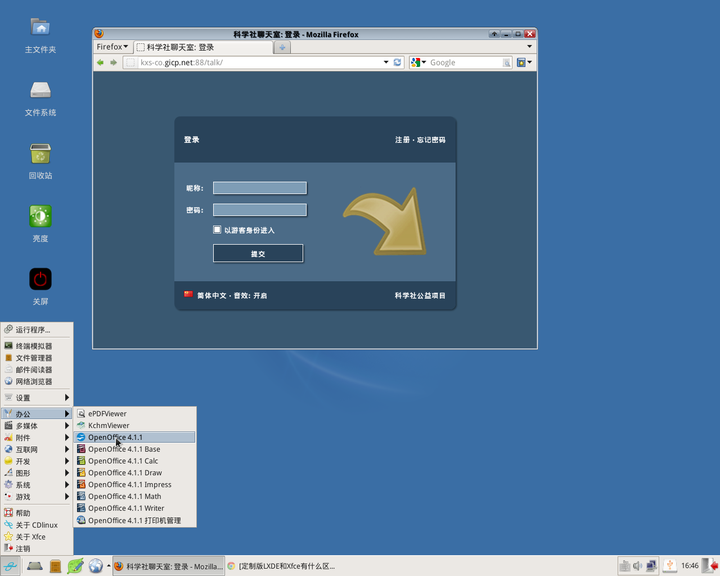Click the show desktop launcher on the panel
Image resolution: width=720 pixels, height=576 pixels.
pyautogui.click(x=34, y=566)
